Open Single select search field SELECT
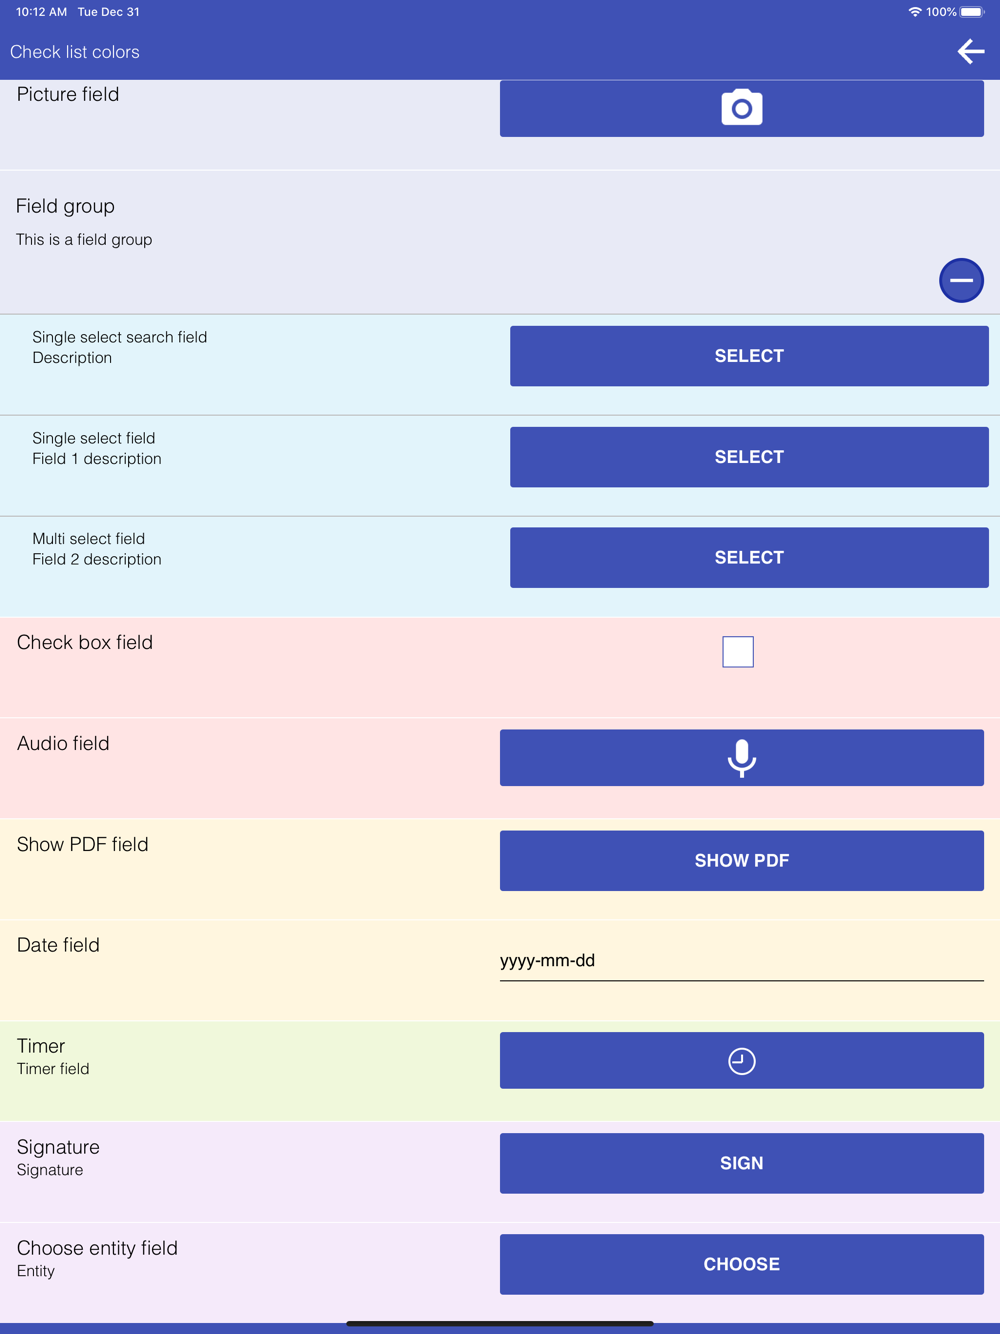This screenshot has width=1000, height=1334. click(749, 356)
